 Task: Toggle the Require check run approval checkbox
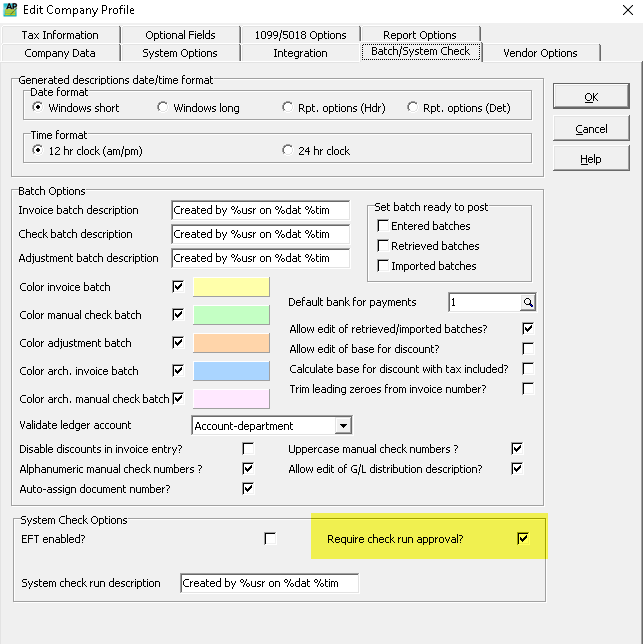pyautogui.click(x=522, y=539)
